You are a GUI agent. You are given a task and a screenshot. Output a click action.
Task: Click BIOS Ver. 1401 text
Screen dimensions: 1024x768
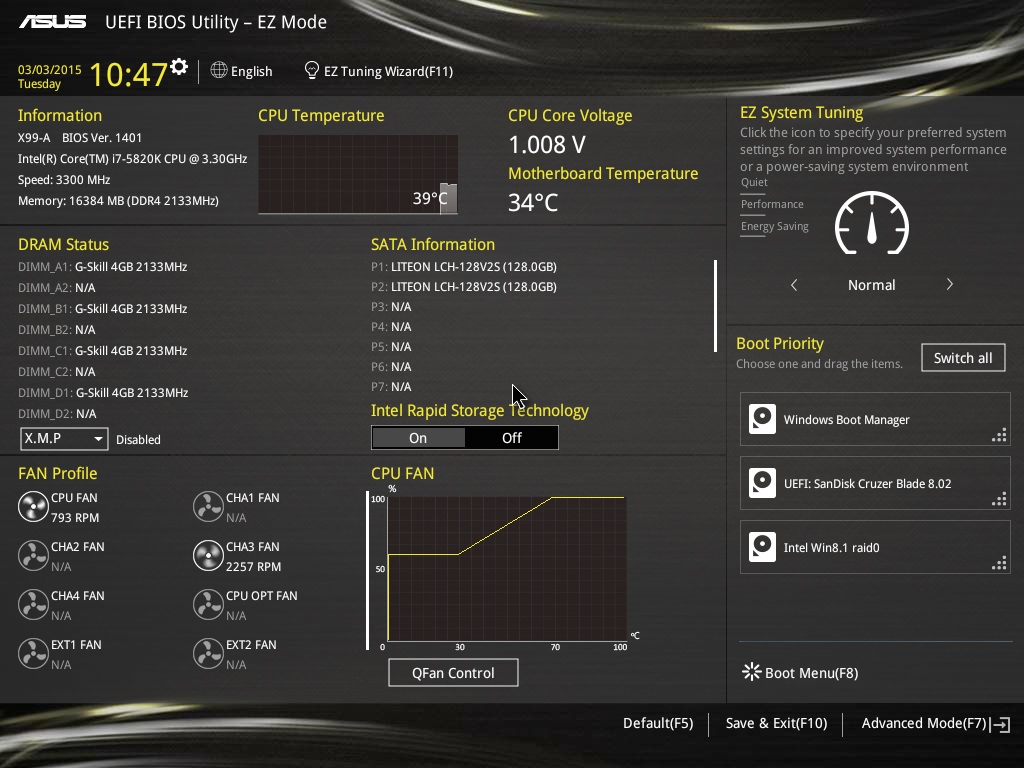click(102, 138)
